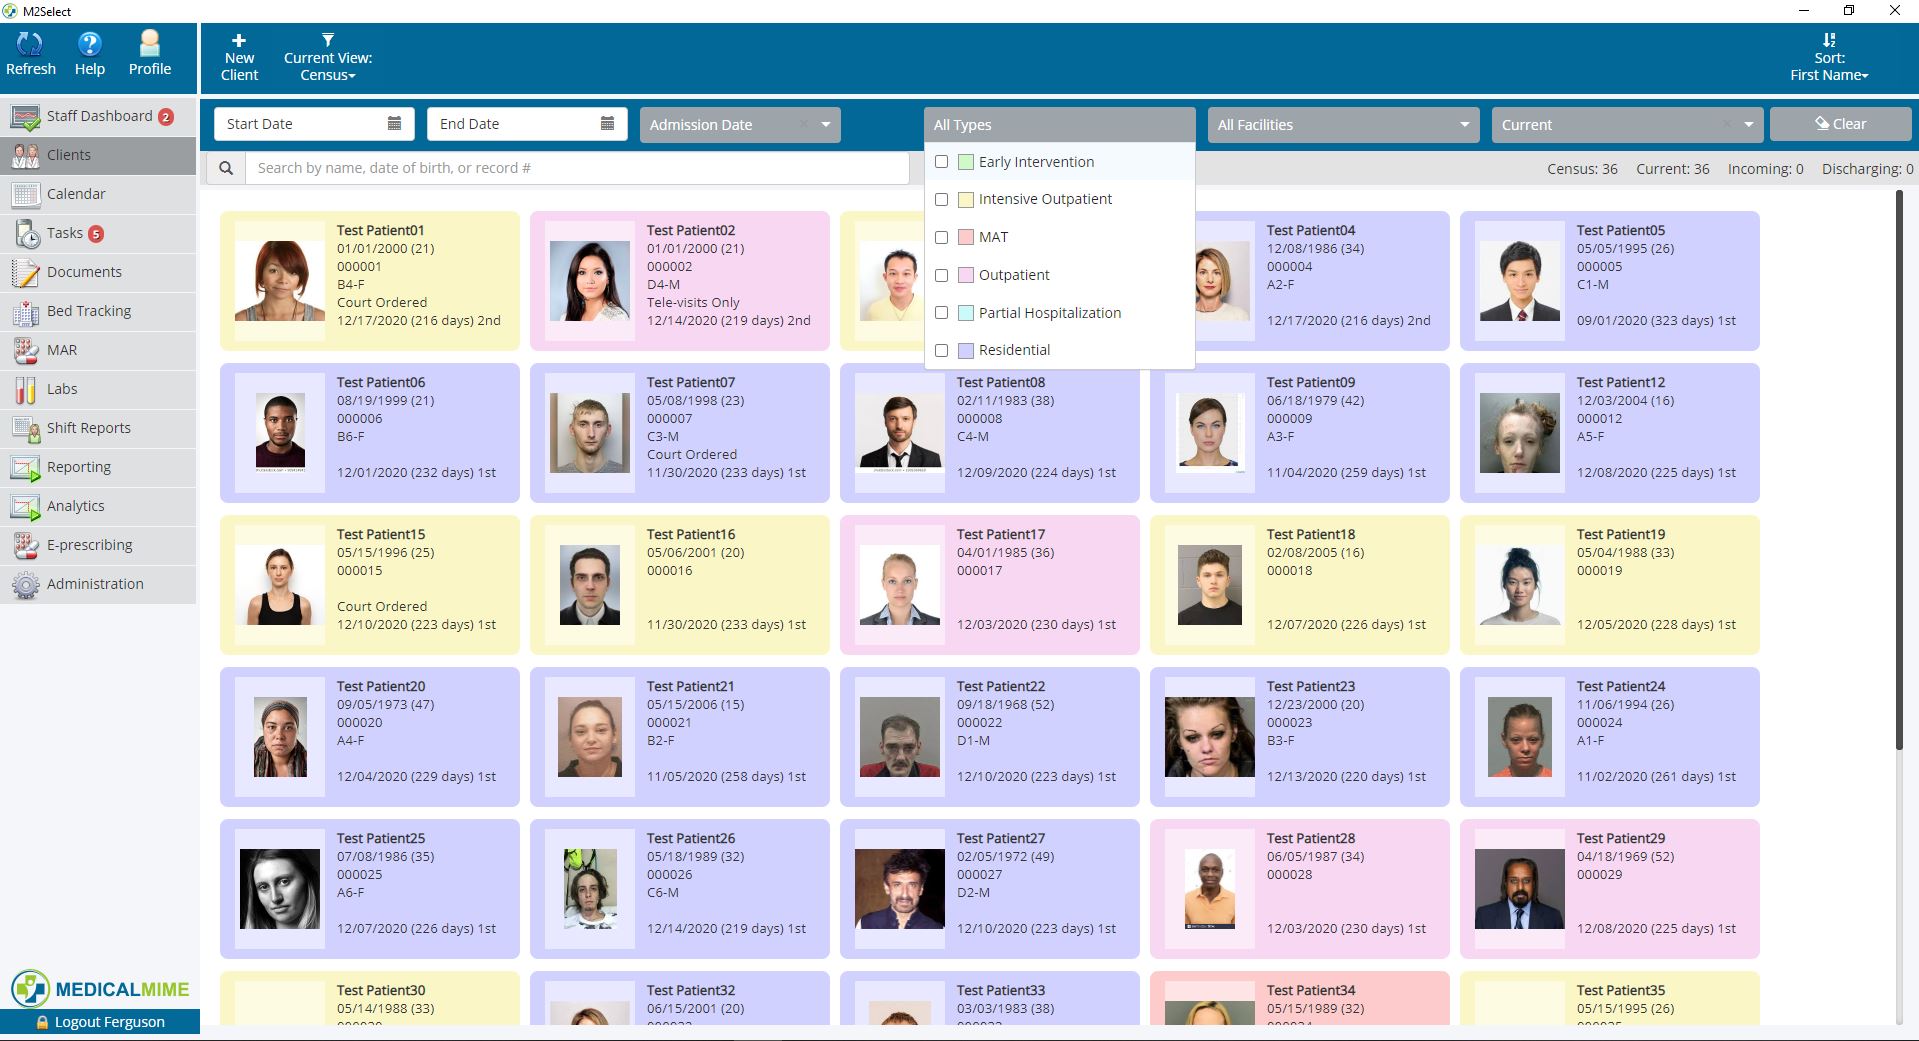Open the Tasks section showing 5 items
Screen dimensions: 1919x1041
click(64, 233)
